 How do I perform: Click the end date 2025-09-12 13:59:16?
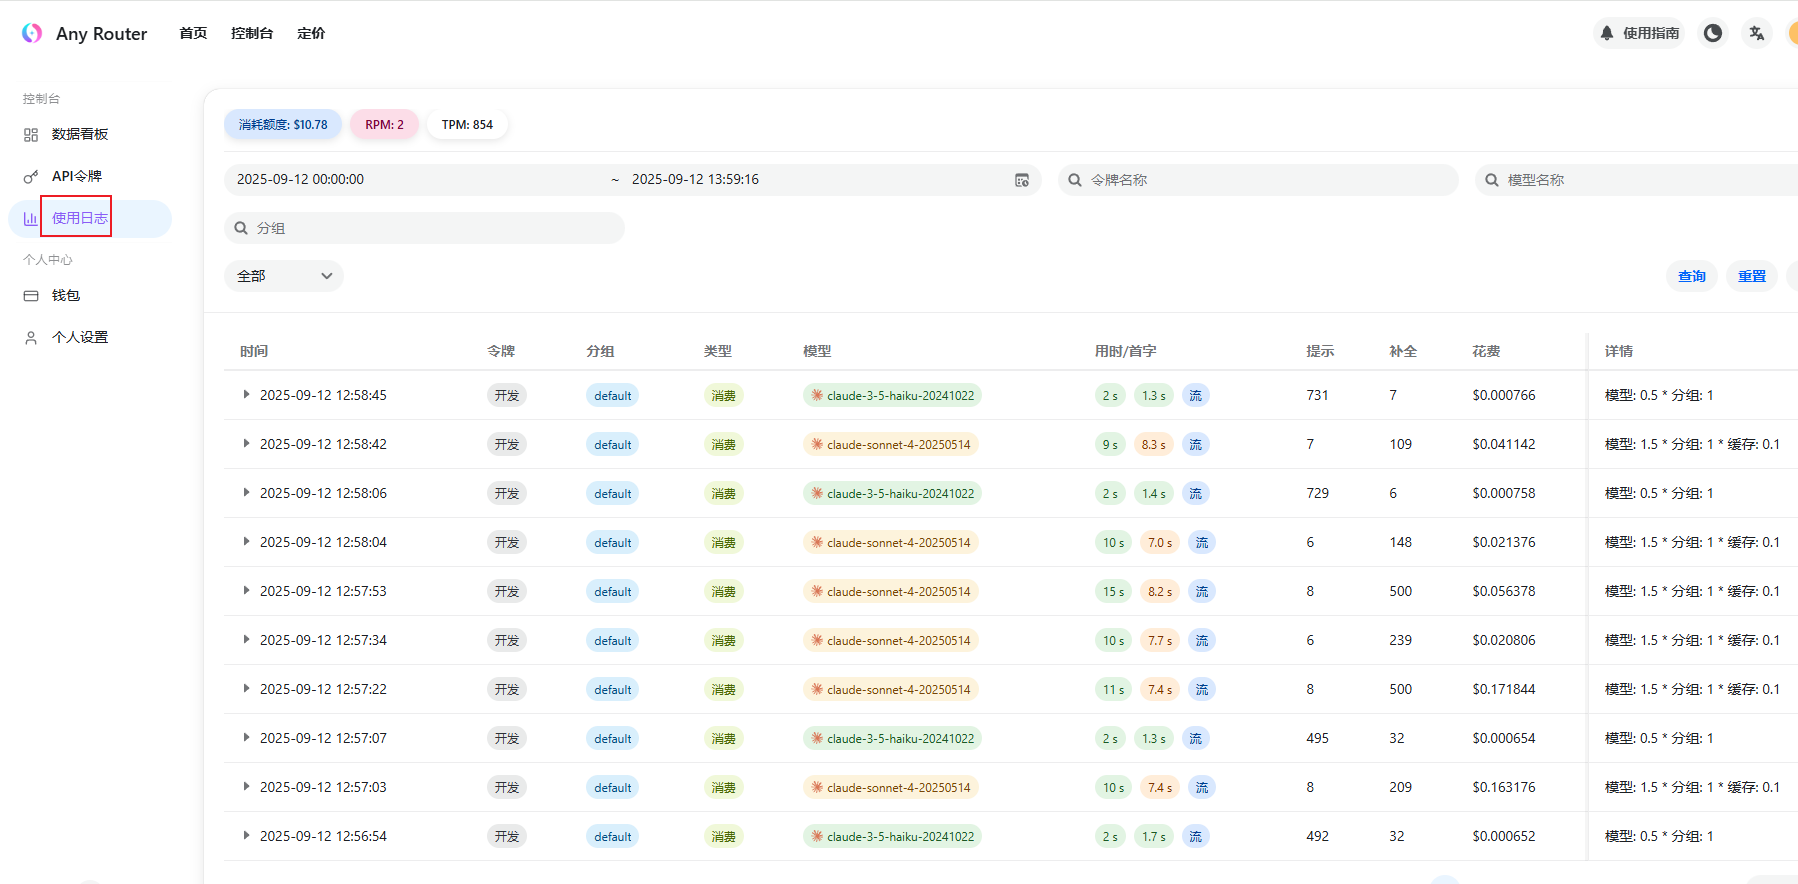pyautogui.click(x=695, y=180)
